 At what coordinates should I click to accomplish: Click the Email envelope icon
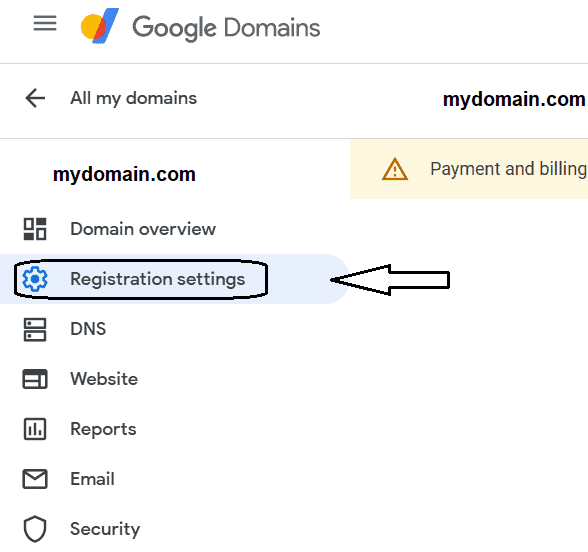(x=35, y=479)
